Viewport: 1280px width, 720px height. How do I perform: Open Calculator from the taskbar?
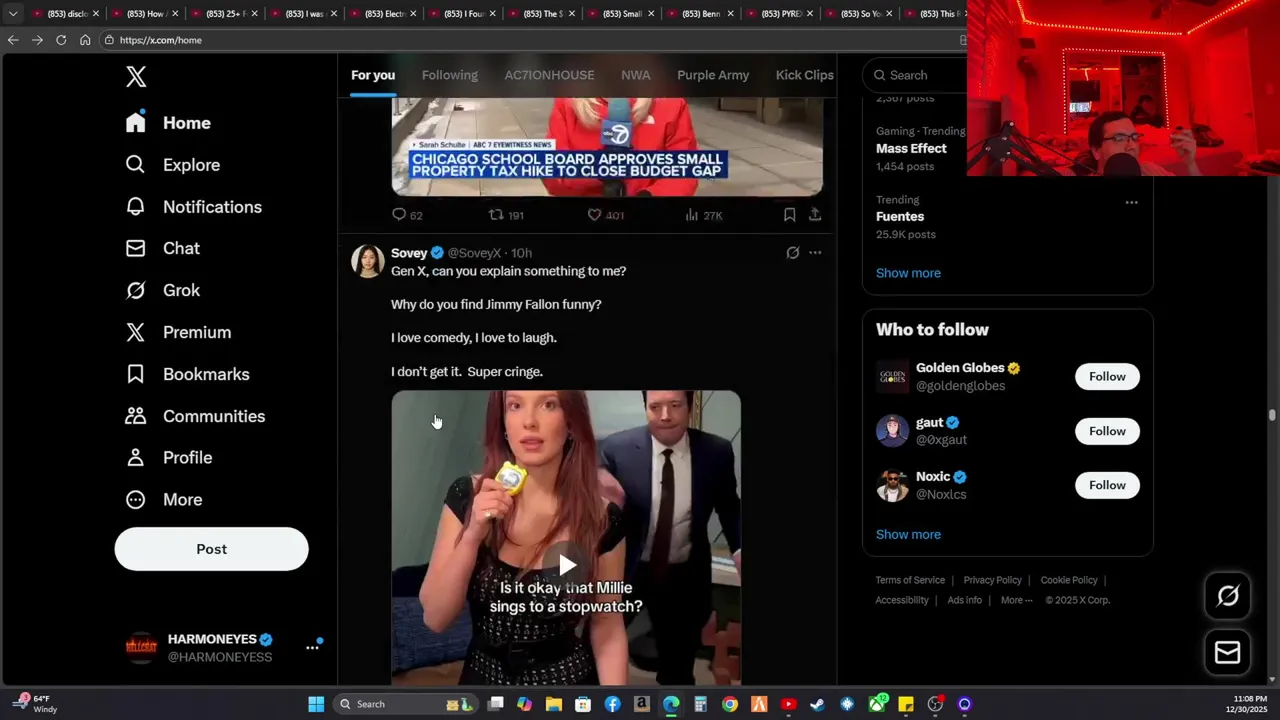701,704
